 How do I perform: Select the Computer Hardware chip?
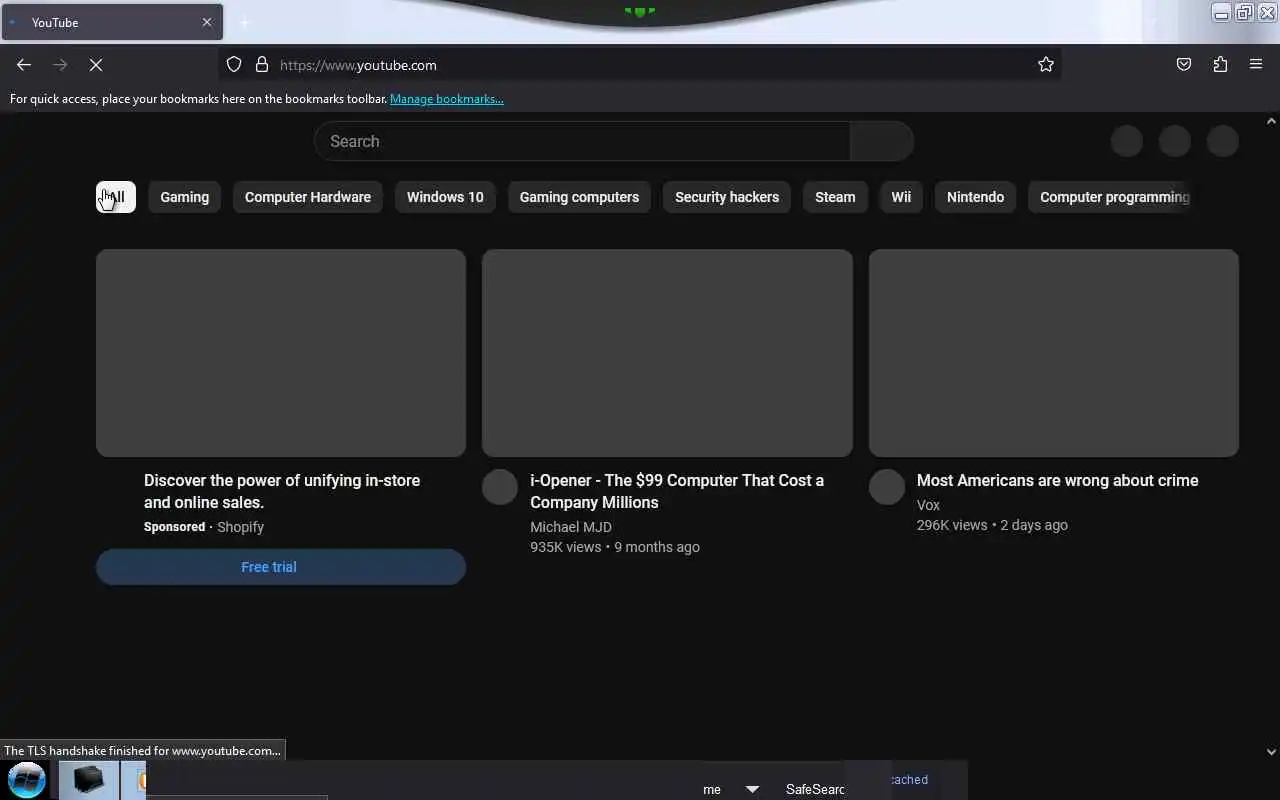coord(308,197)
